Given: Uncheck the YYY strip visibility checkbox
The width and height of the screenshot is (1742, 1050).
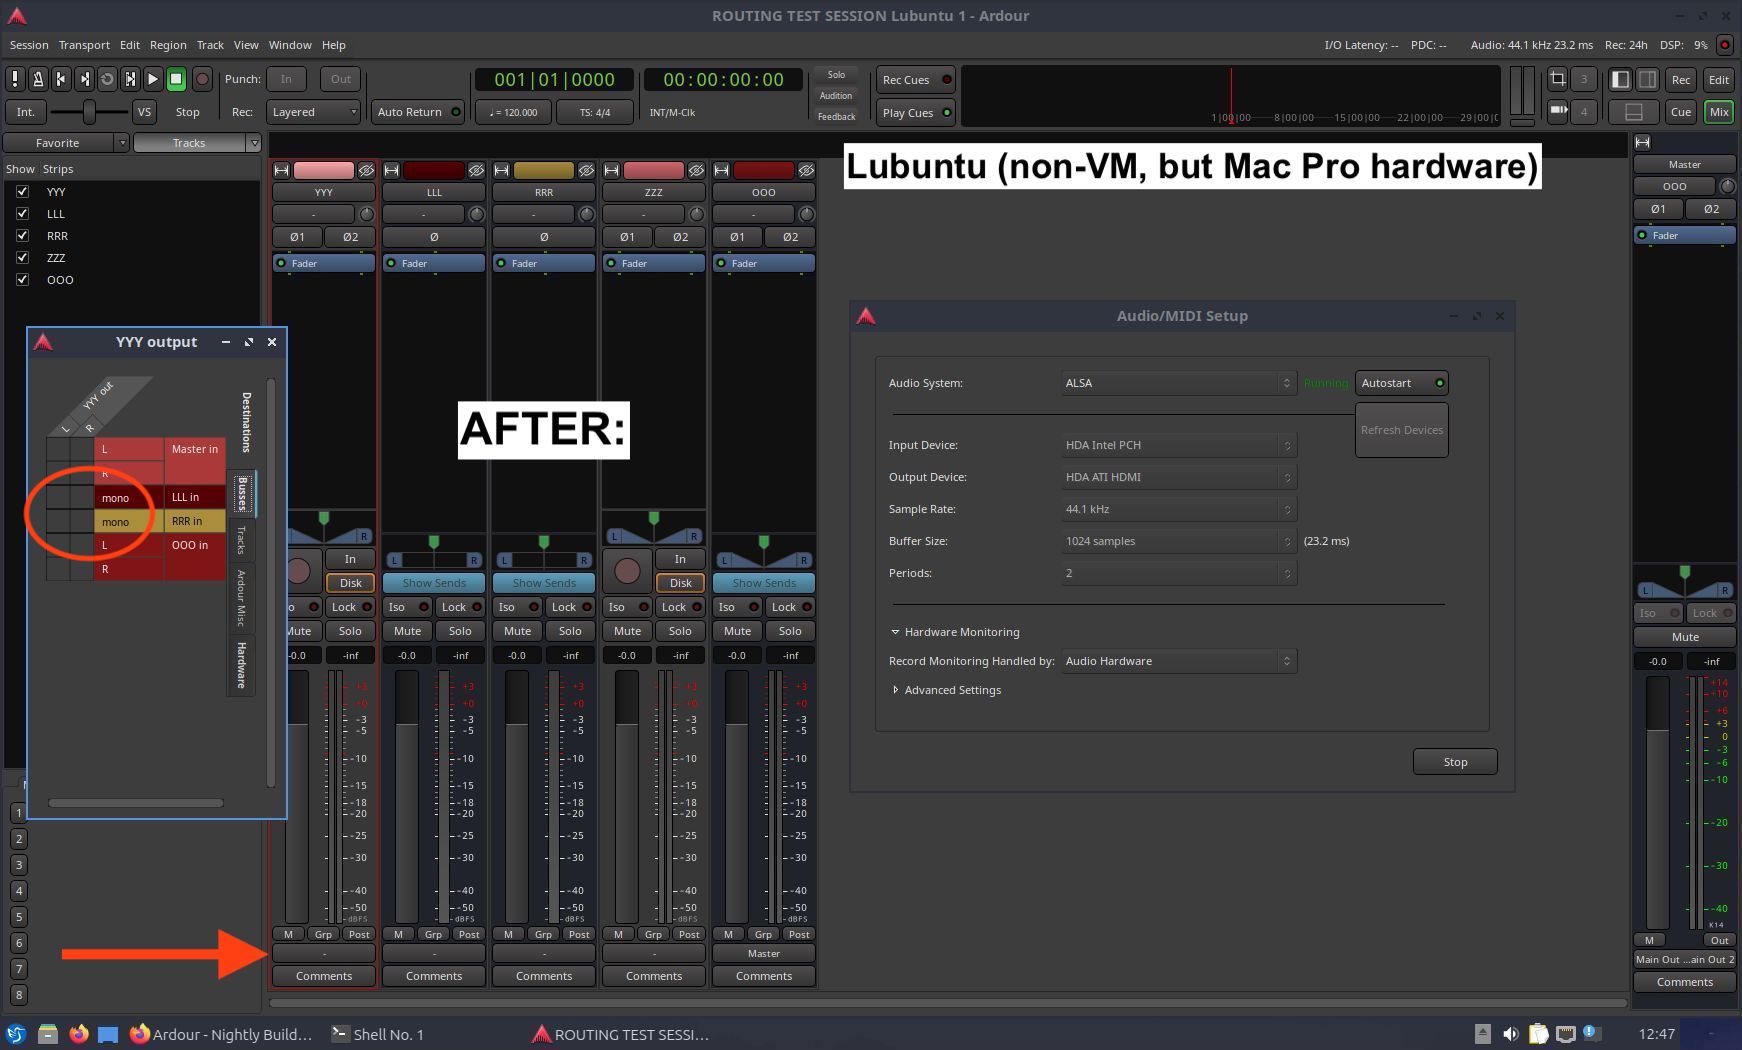Looking at the screenshot, I should (x=22, y=192).
